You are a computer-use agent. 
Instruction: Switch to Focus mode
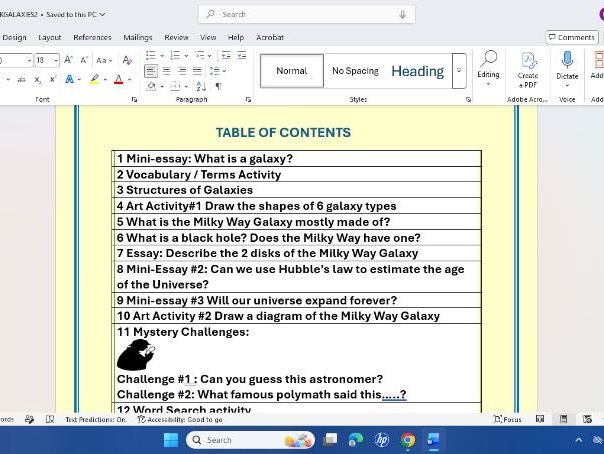pos(507,419)
